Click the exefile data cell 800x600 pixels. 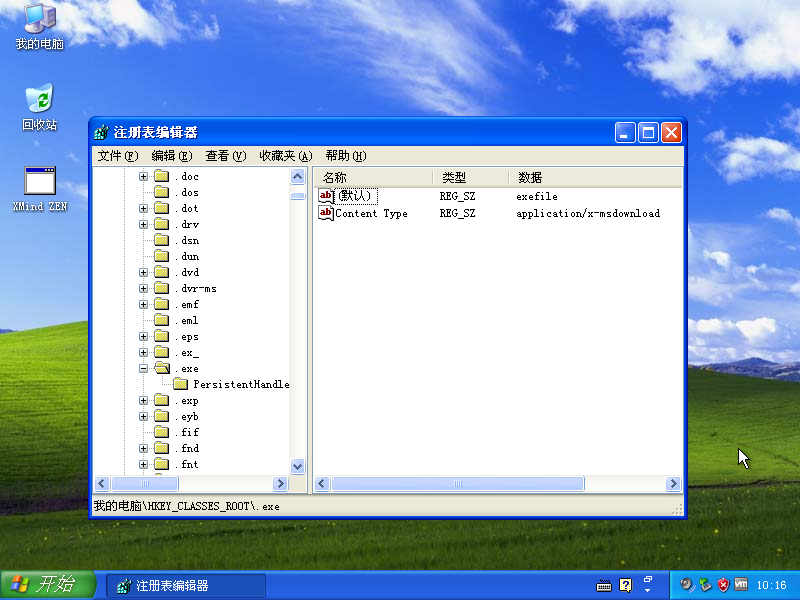coord(537,196)
